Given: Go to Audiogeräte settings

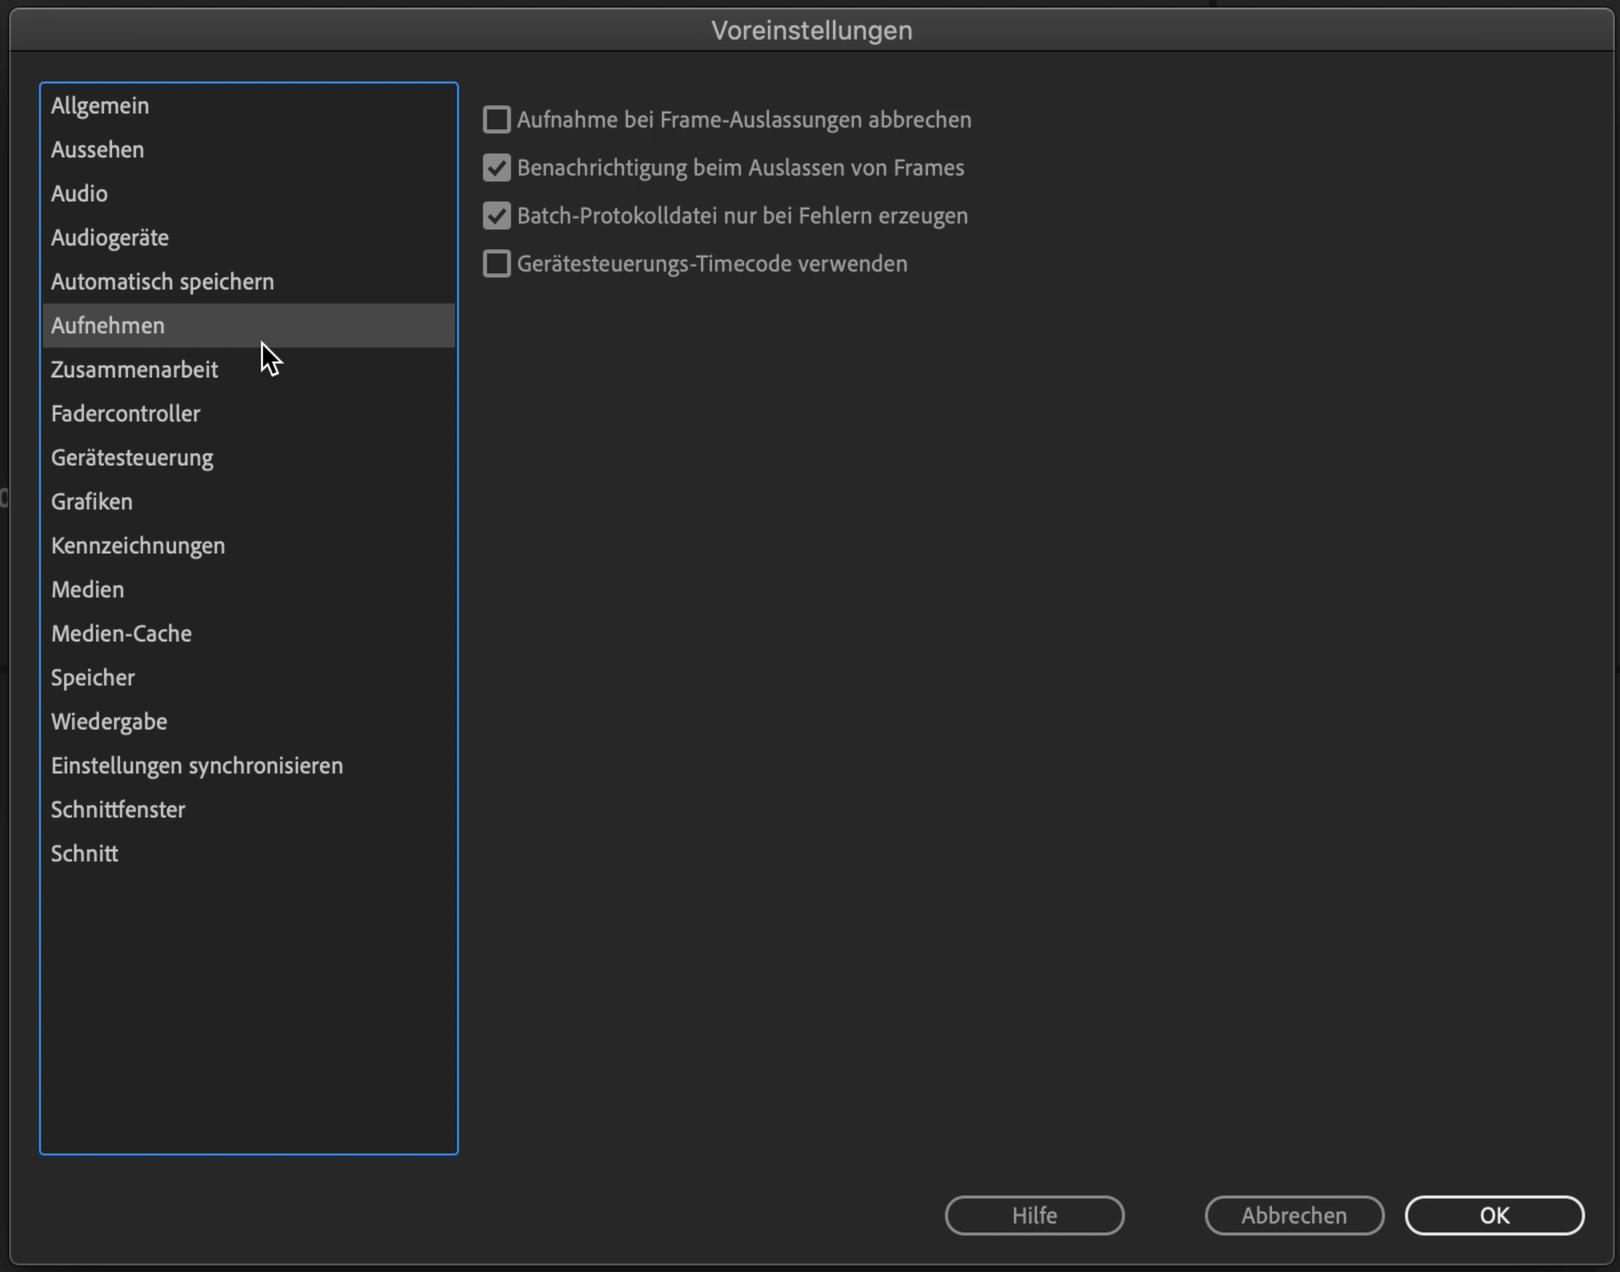Looking at the screenshot, I should pos(110,238).
